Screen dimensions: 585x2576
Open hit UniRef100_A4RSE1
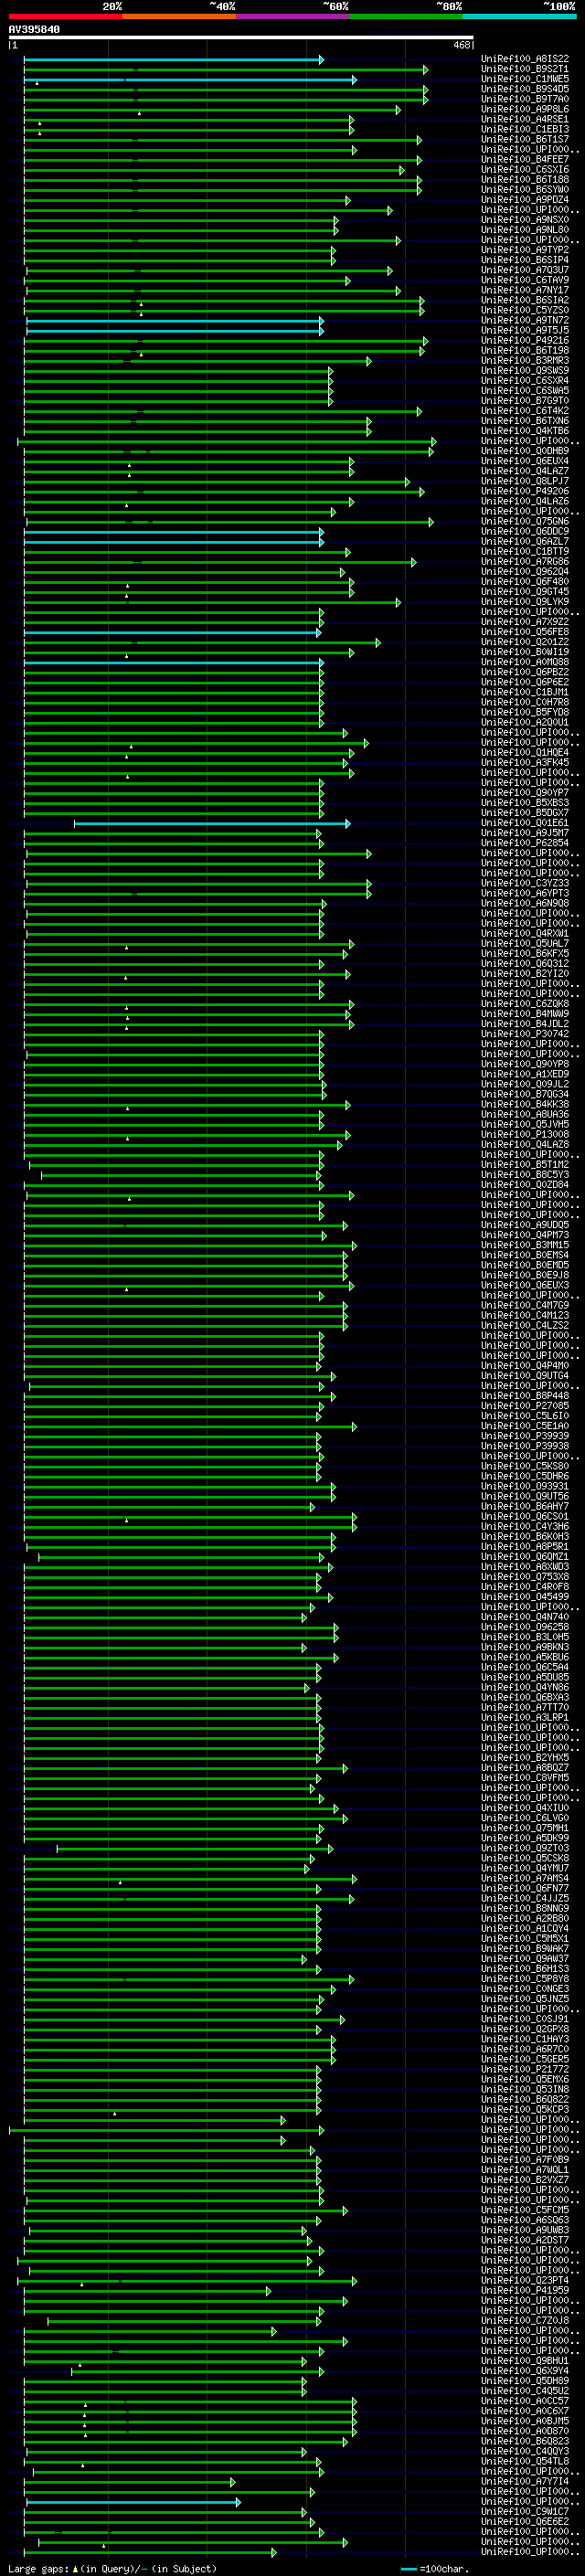click(525, 119)
